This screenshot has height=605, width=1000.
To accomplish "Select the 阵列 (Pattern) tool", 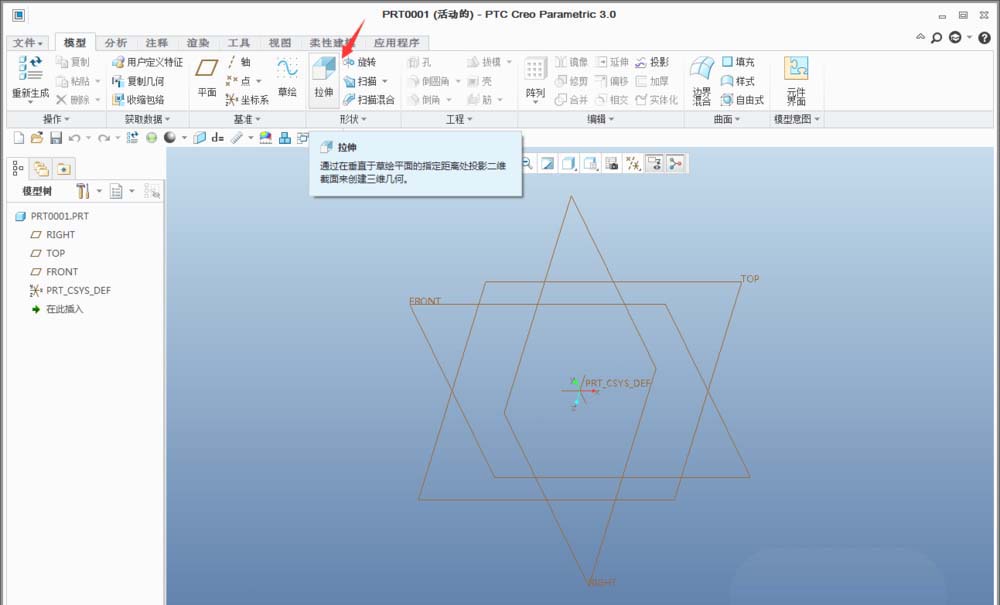I will [535, 78].
